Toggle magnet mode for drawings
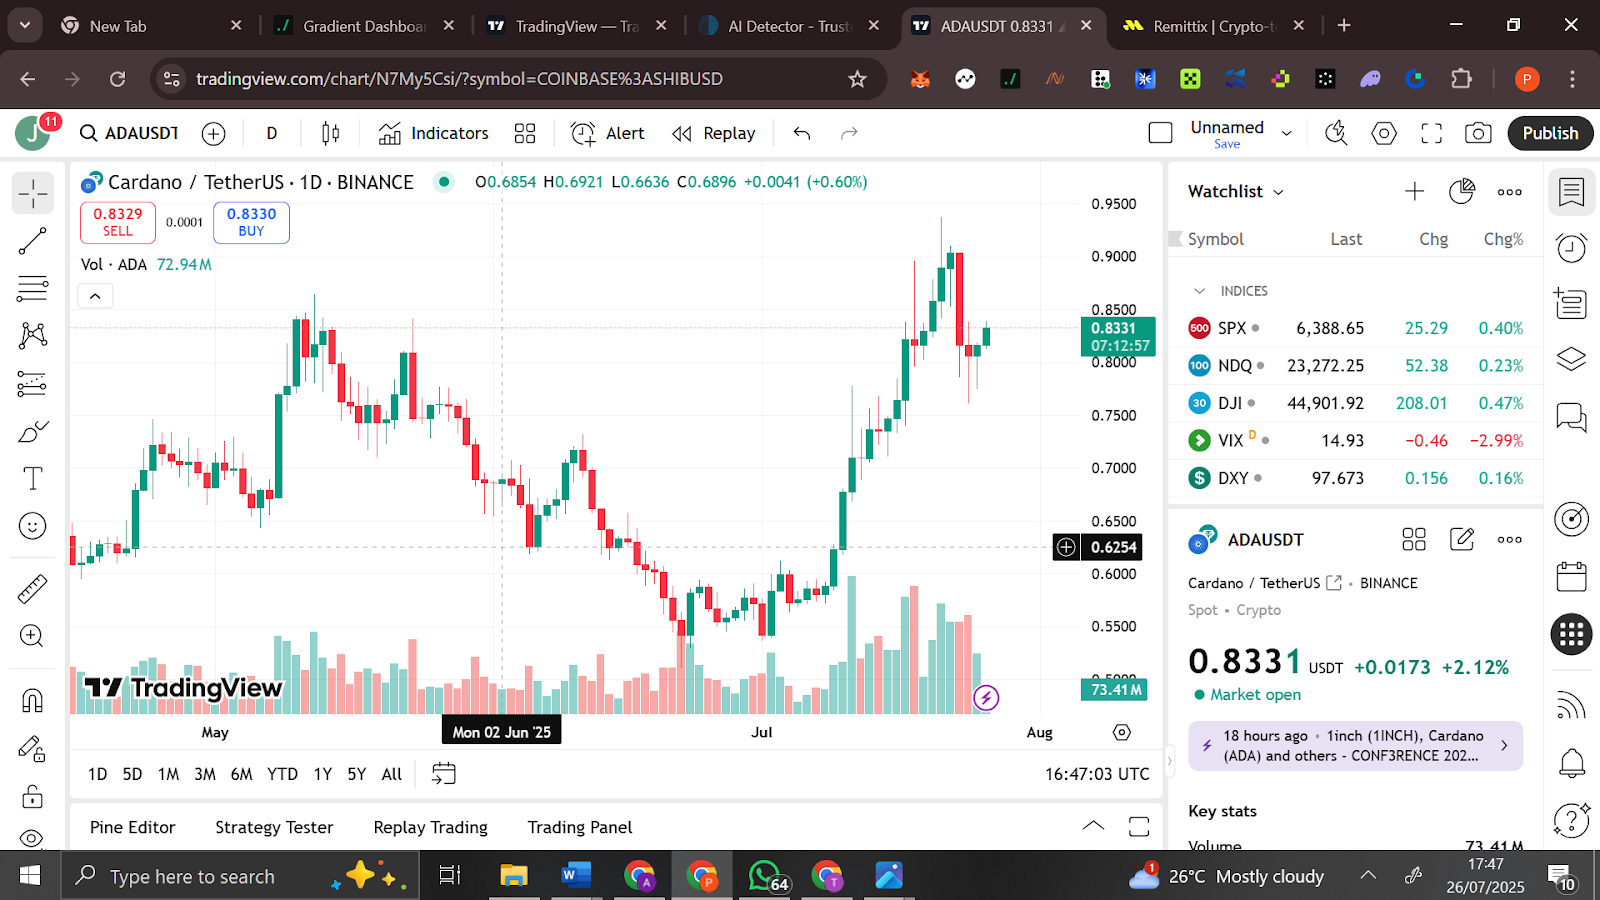Screen dimensions: 1600x900 point(32,700)
